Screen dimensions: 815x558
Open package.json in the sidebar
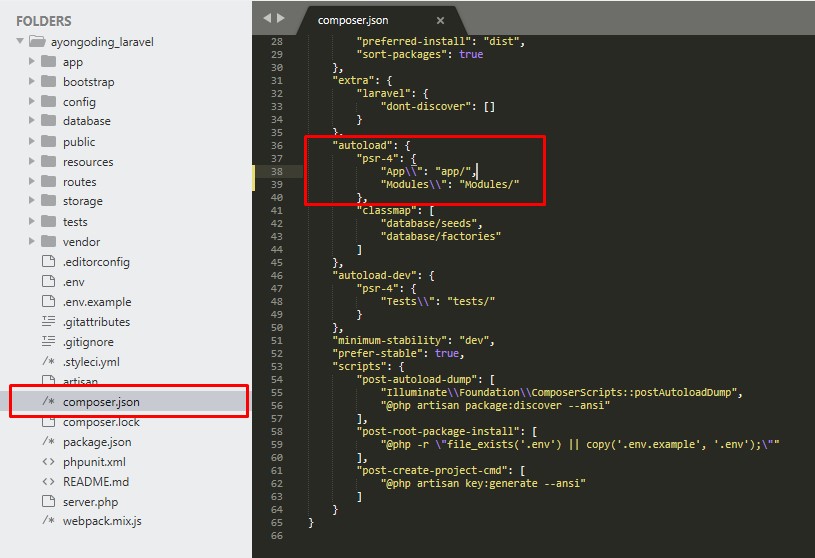(x=97, y=442)
